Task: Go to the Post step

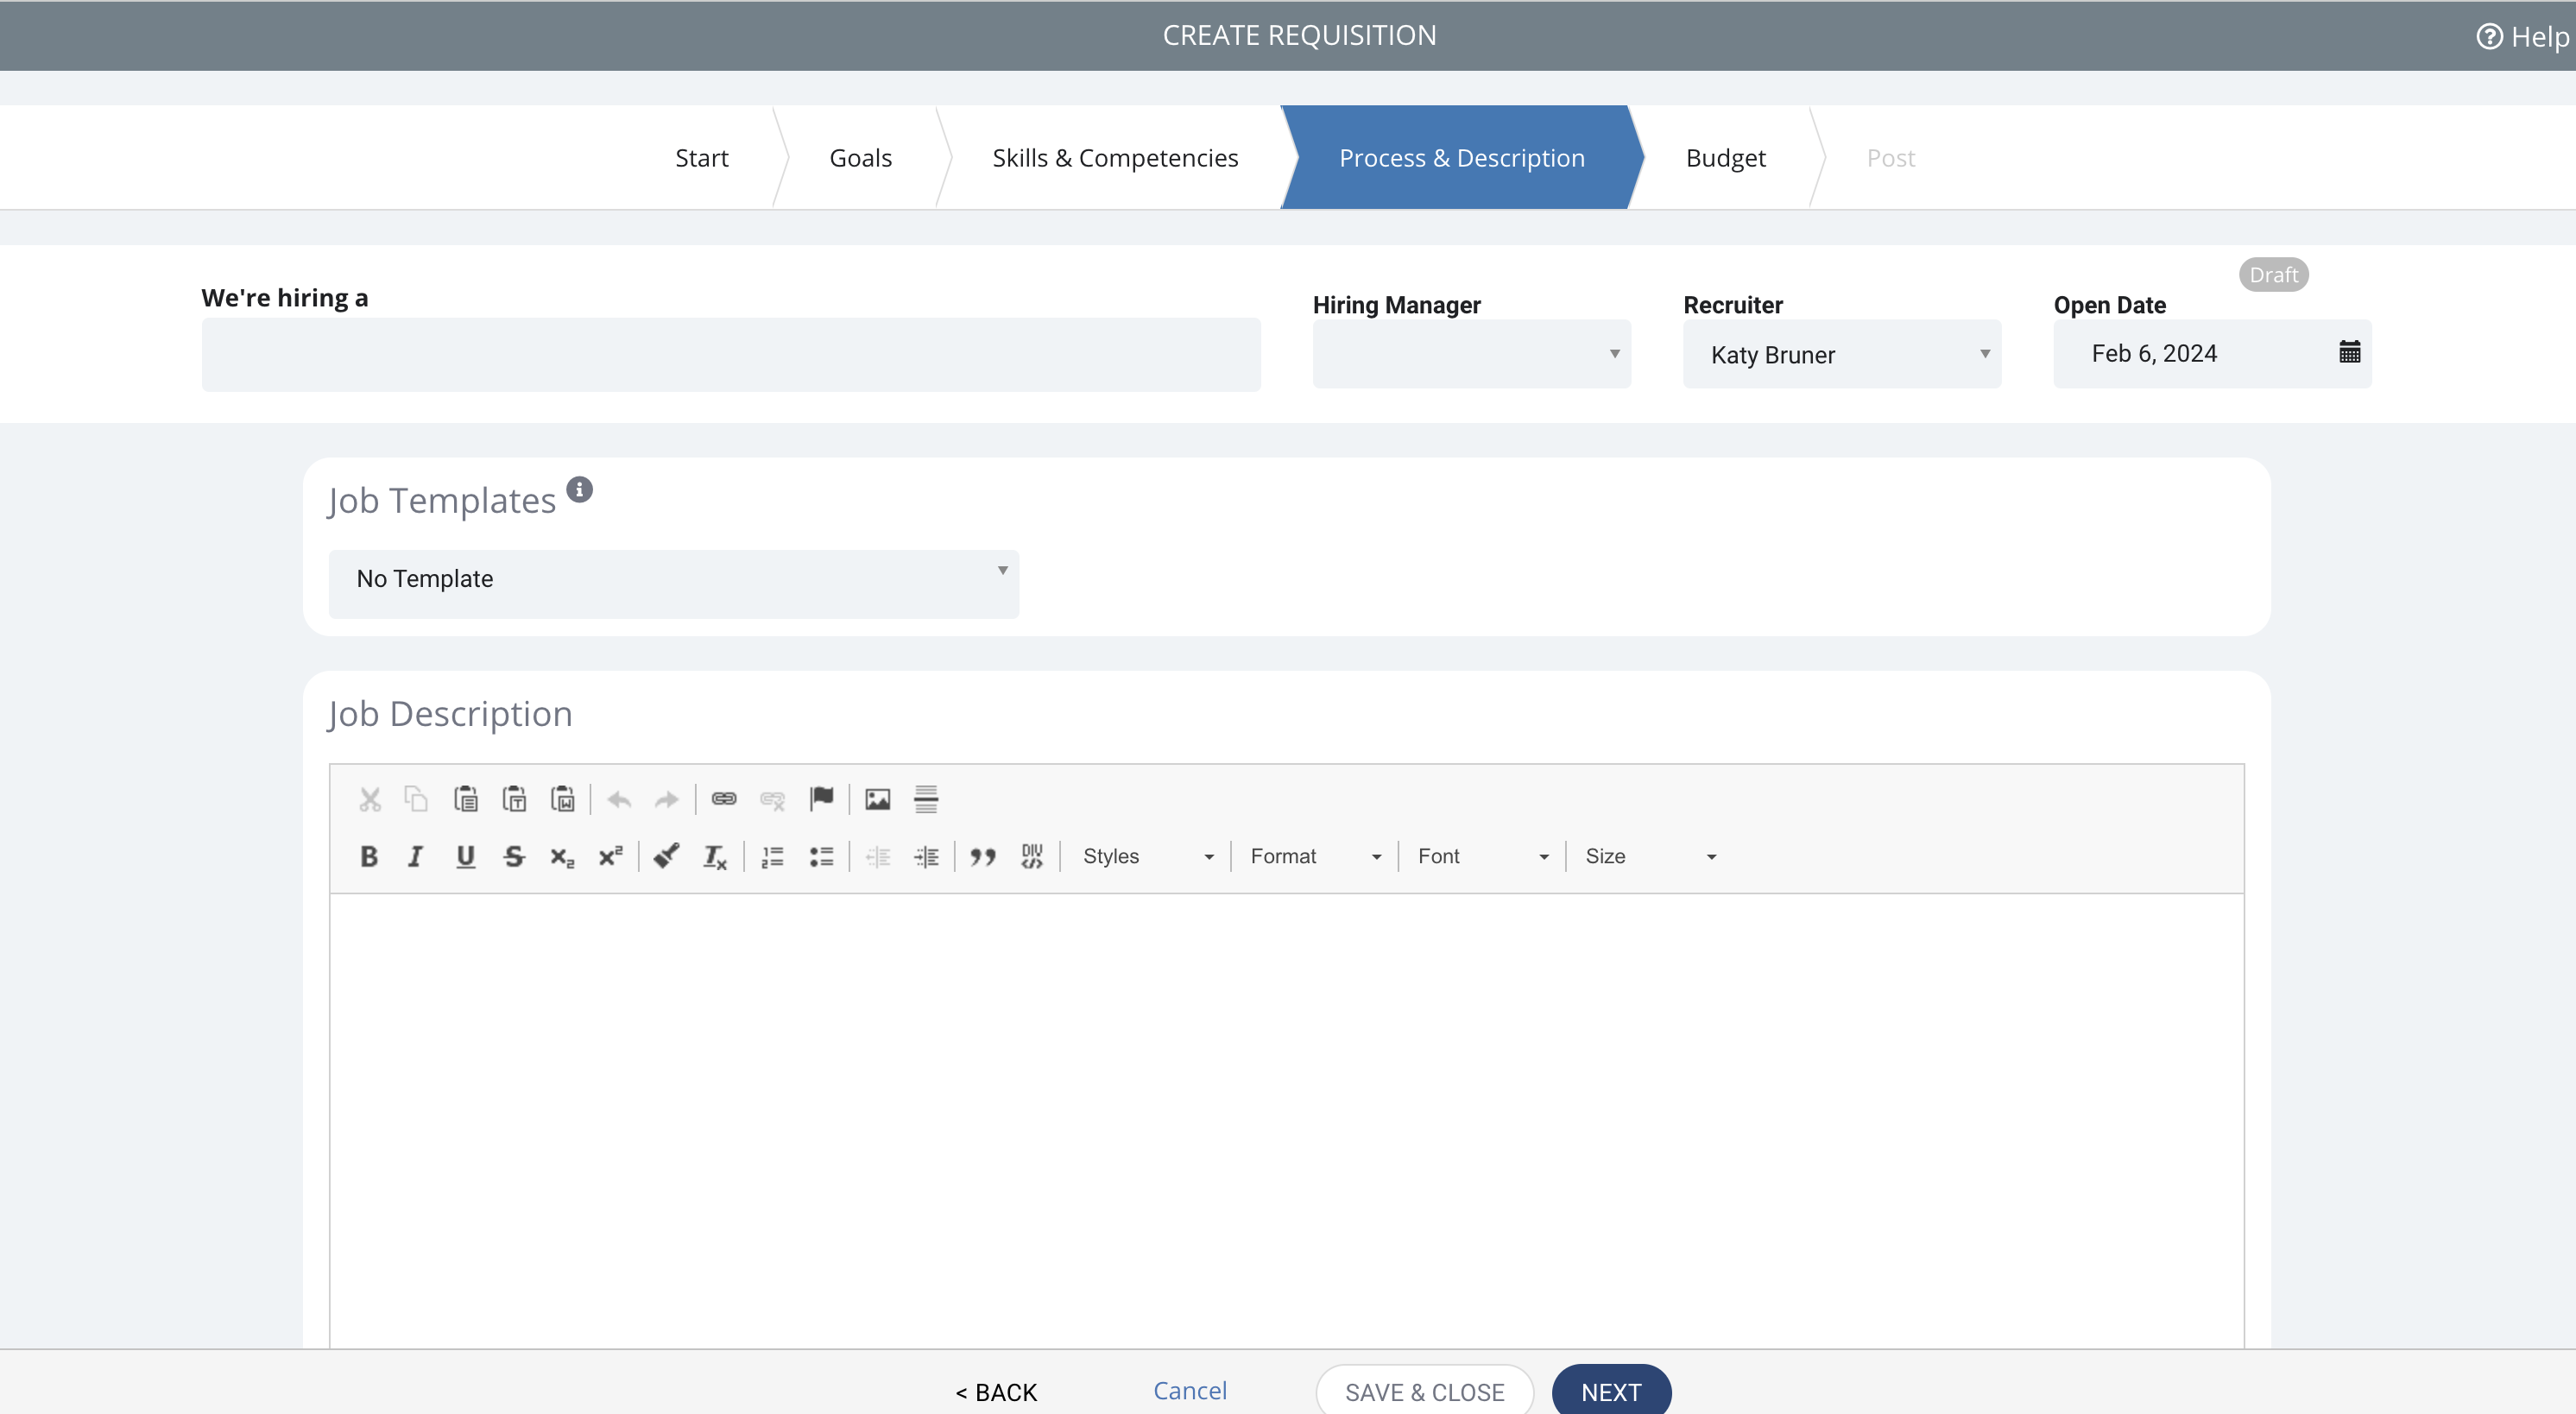Action: 1890,158
